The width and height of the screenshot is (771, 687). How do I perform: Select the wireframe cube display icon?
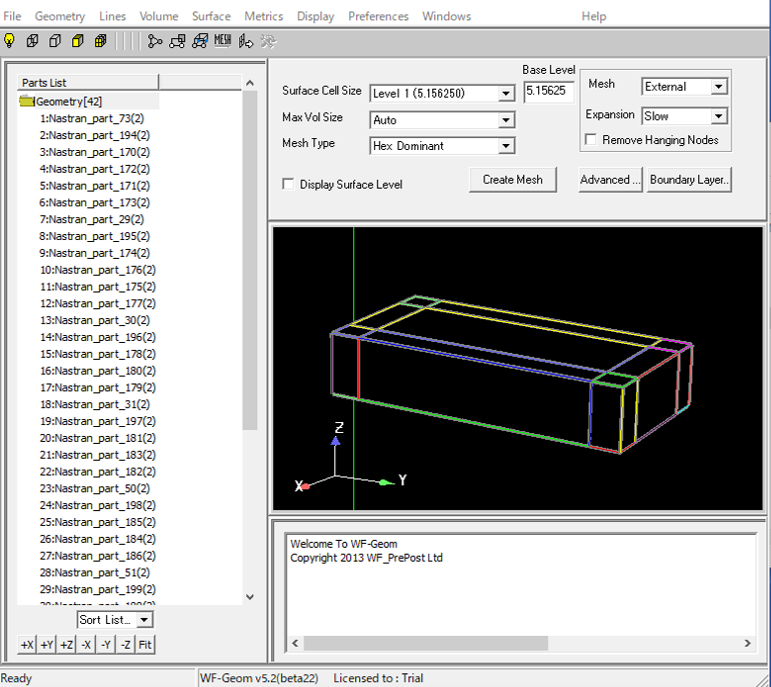click(x=32, y=41)
